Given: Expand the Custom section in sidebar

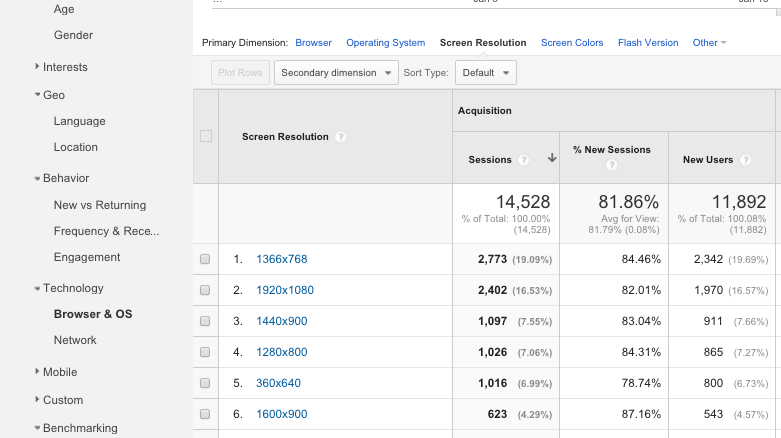Looking at the screenshot, I should coord(37,399).
